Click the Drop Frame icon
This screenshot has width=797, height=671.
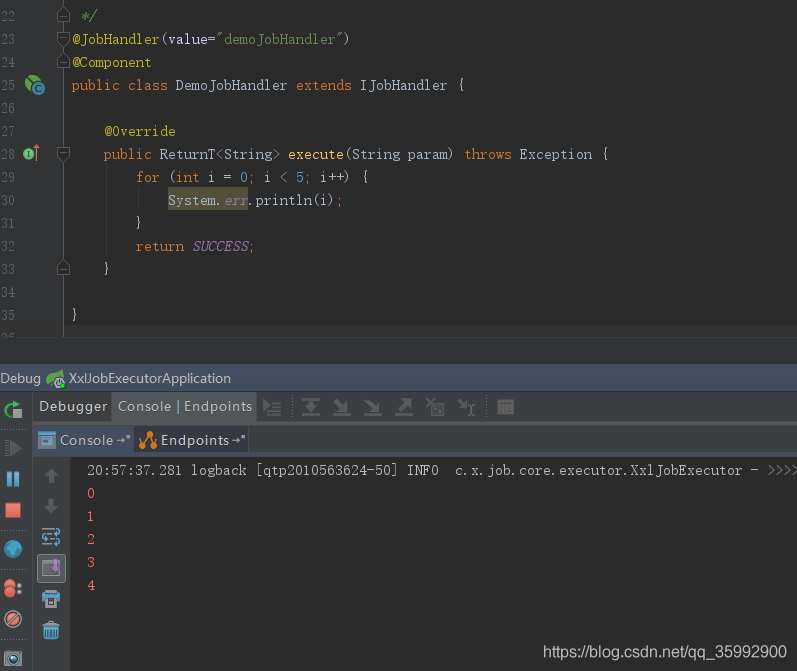(x=435, y=407)
